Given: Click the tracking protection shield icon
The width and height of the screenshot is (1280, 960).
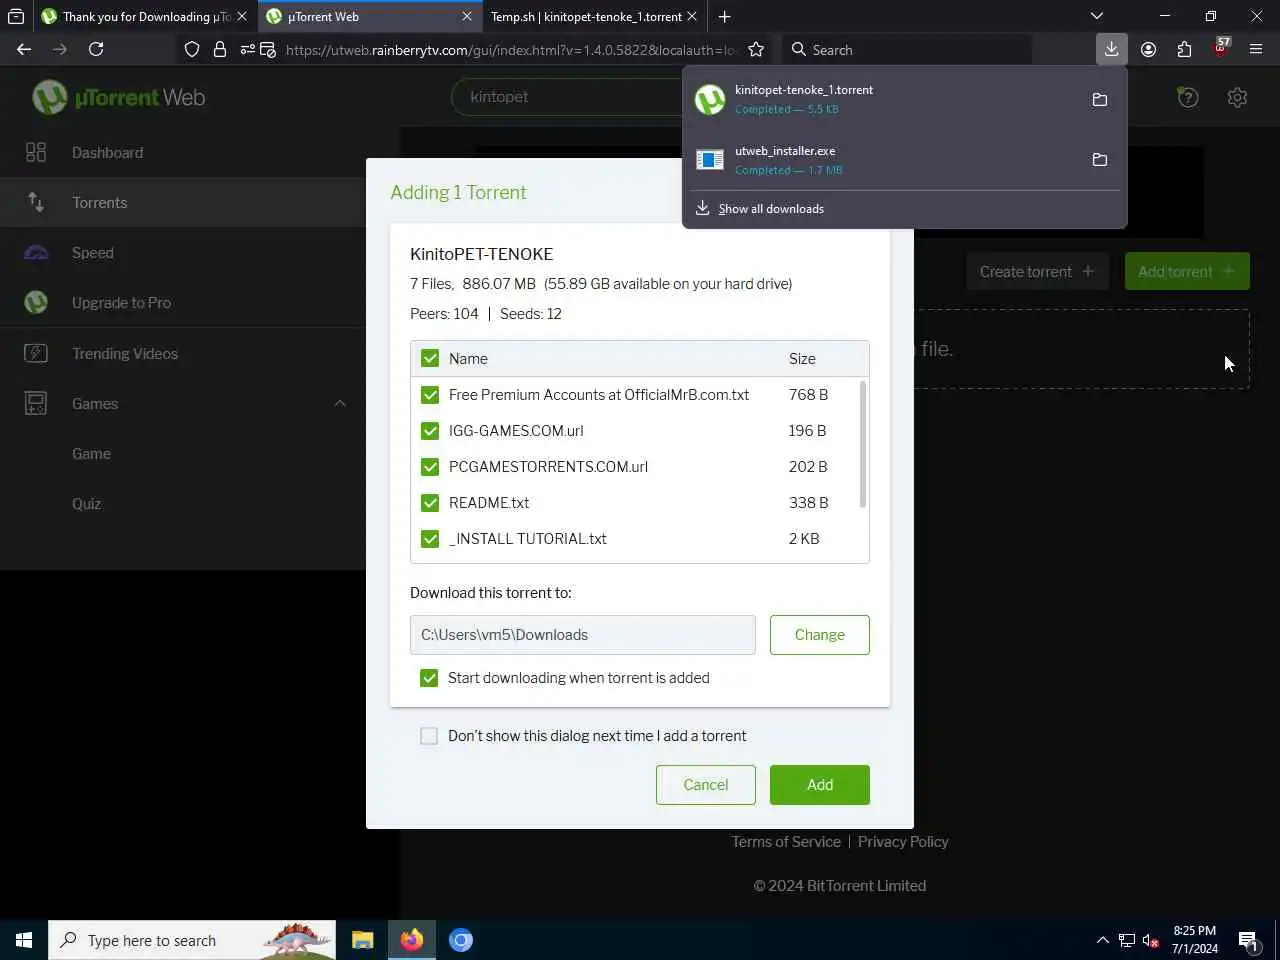Looking at the screenshot, I should [x=192, y=49].
